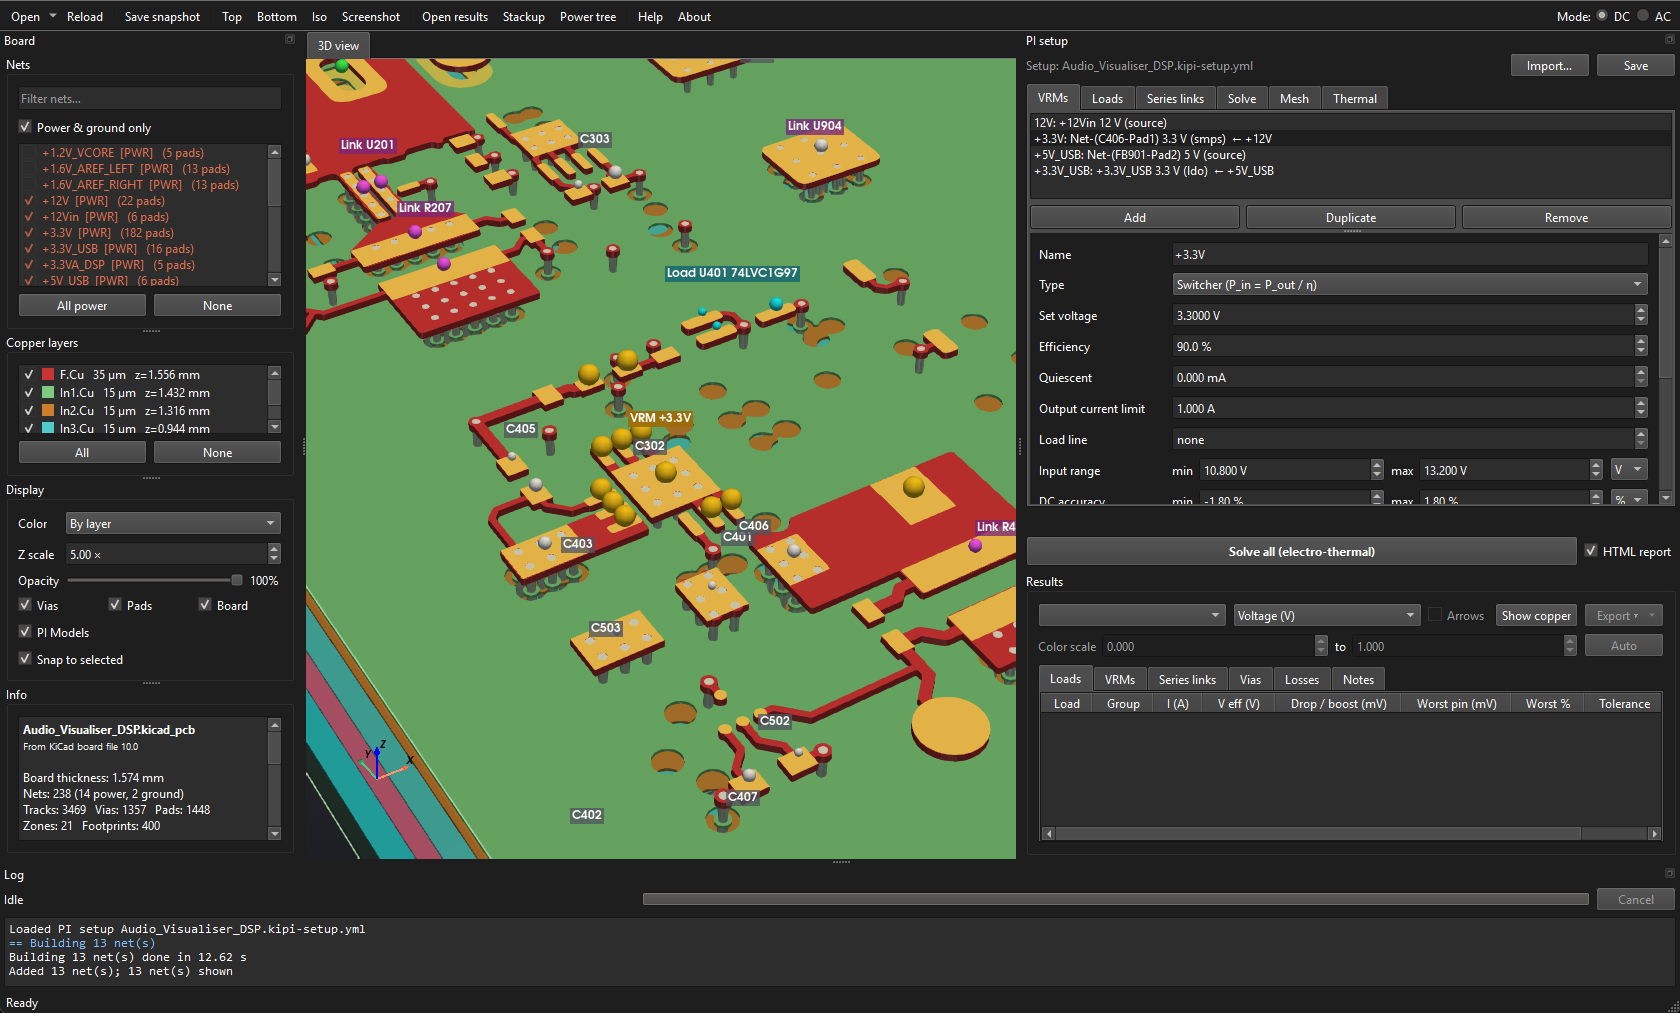Click the Opacity slider handle

pyautogui.click(x=236, y=580)
